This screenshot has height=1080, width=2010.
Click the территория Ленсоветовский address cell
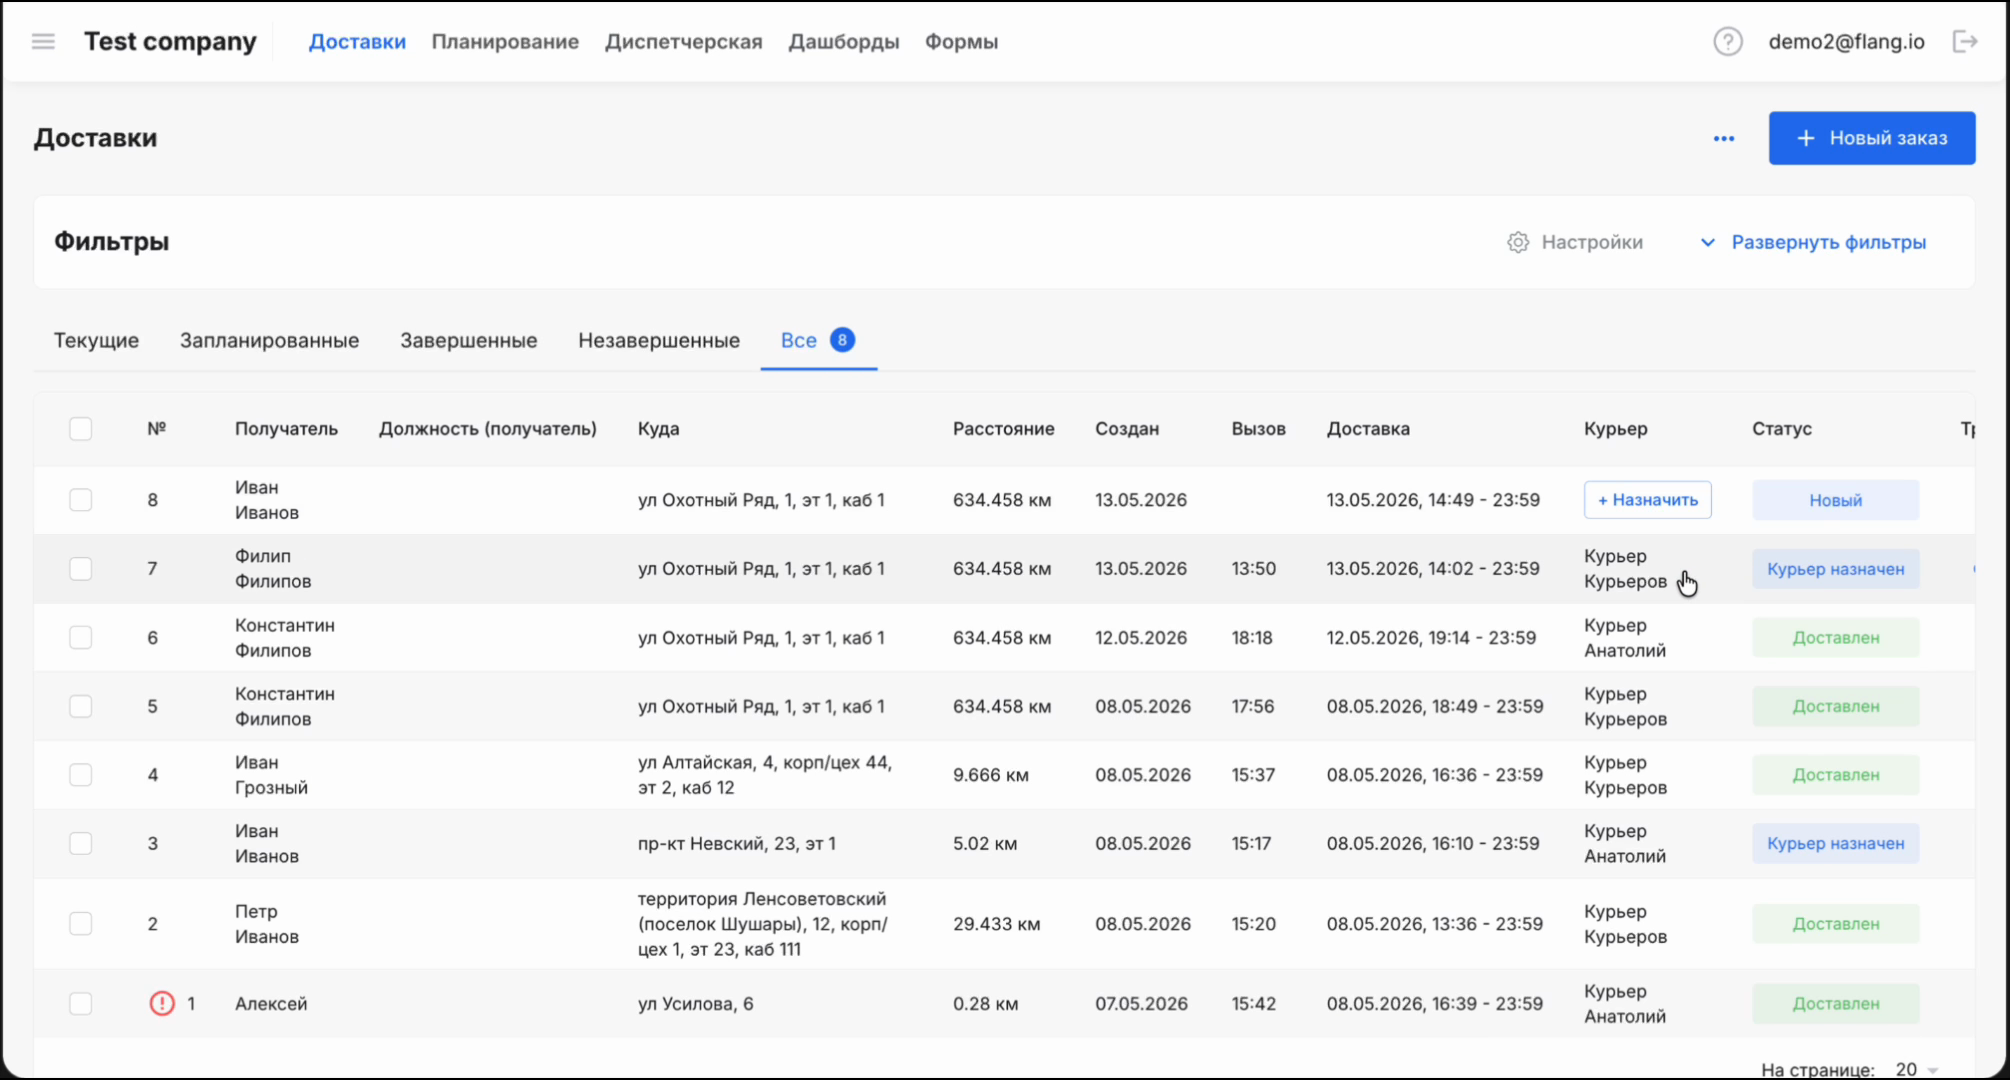tap(762, 923)
